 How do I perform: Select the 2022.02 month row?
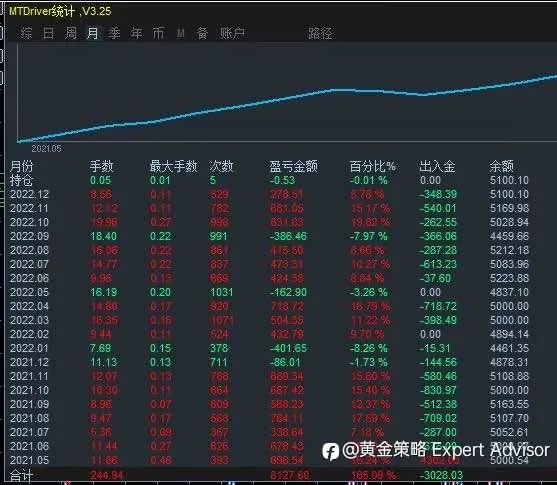coord(270,334)
